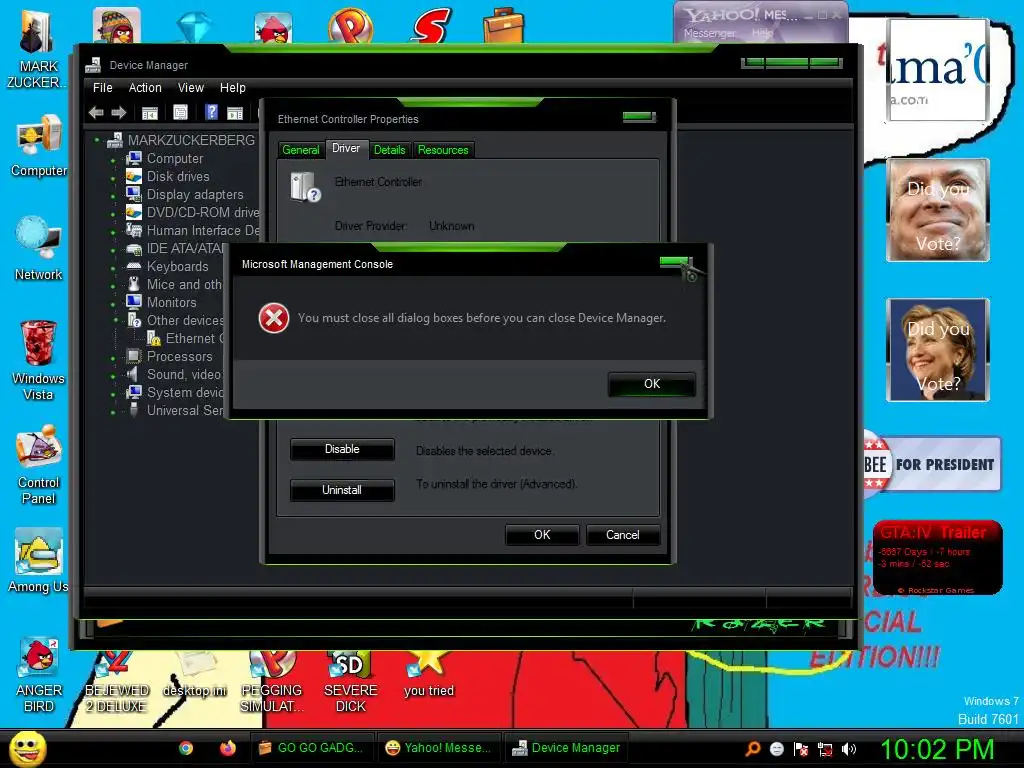Select the Windows Vista recycle bin icon
This screenshot has height=768, width=1024.
click(x=38, y=360)
